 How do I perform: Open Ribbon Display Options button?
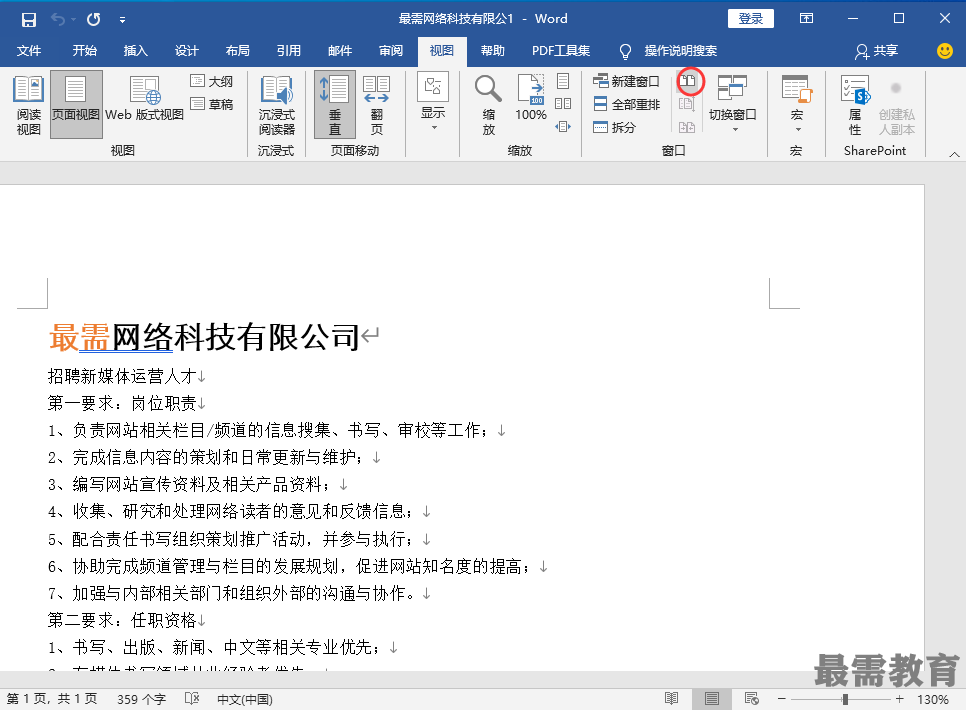click(806, 18)
